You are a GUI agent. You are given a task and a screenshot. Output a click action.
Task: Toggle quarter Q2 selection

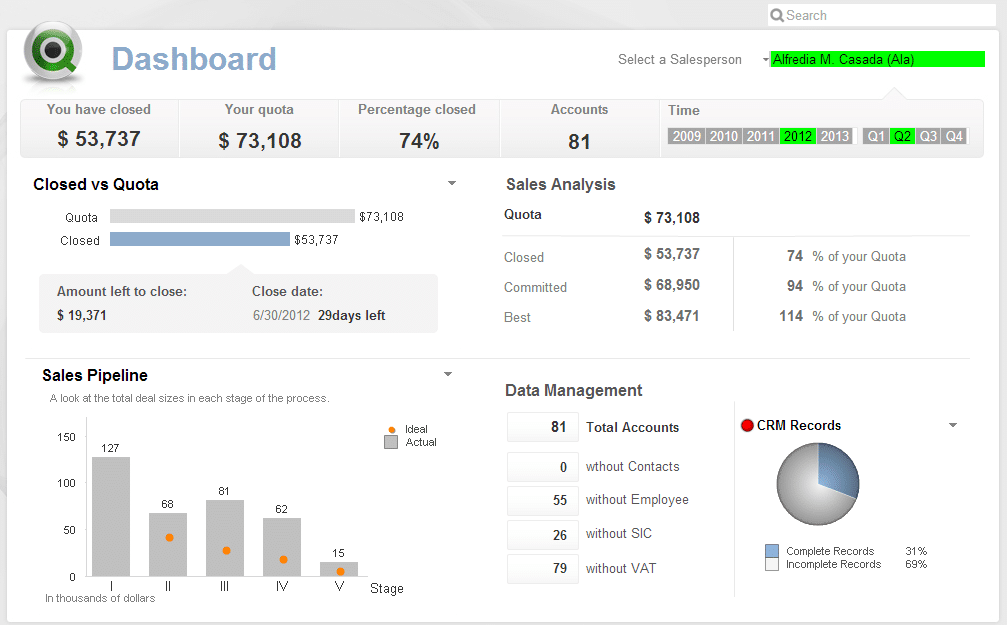[903, 136]
